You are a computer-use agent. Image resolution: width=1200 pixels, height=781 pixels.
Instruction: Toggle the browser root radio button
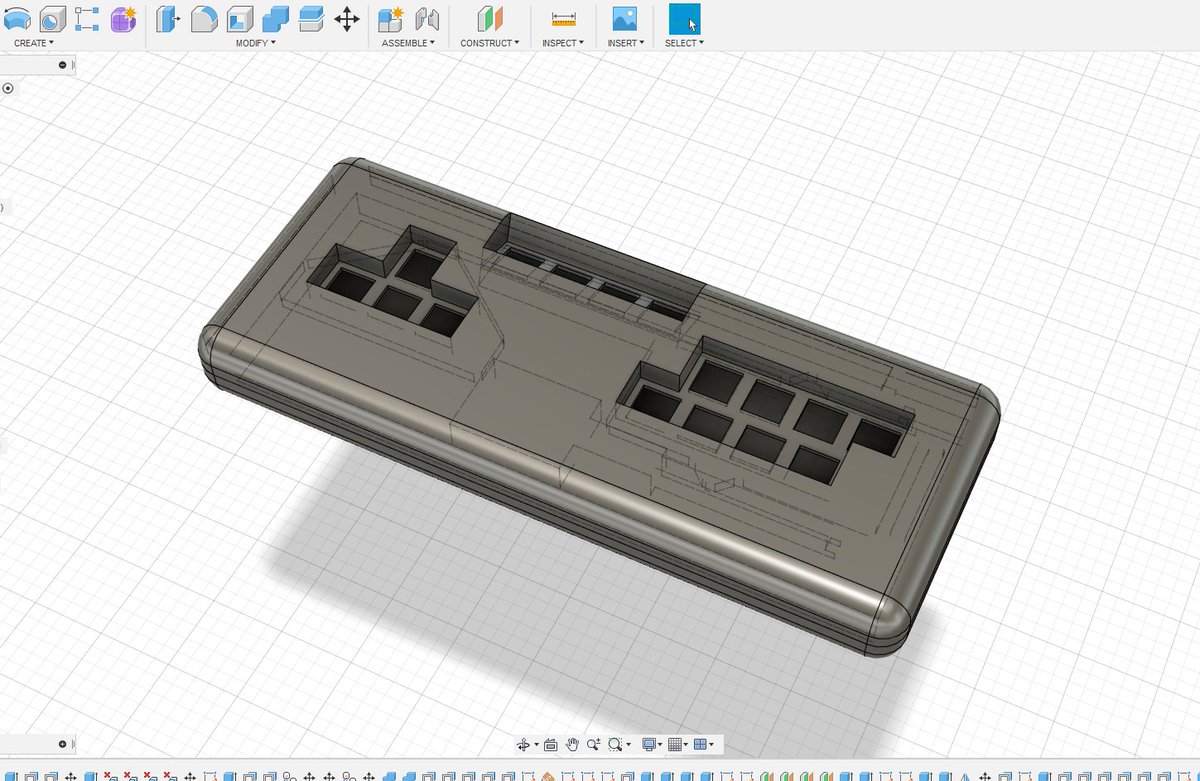[8, 88]
